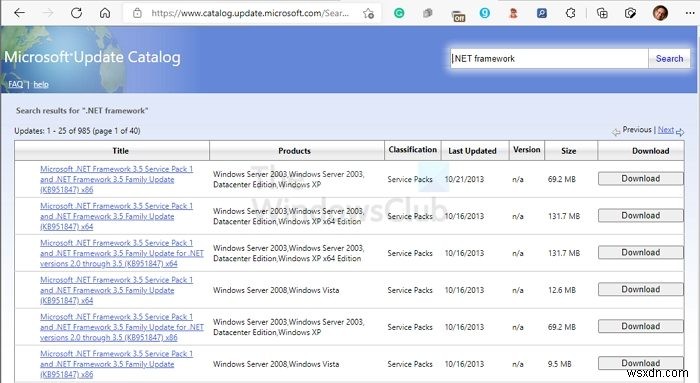
Task: Open the FAQ link
Action: pyautogui.click(x=15, y=84)
